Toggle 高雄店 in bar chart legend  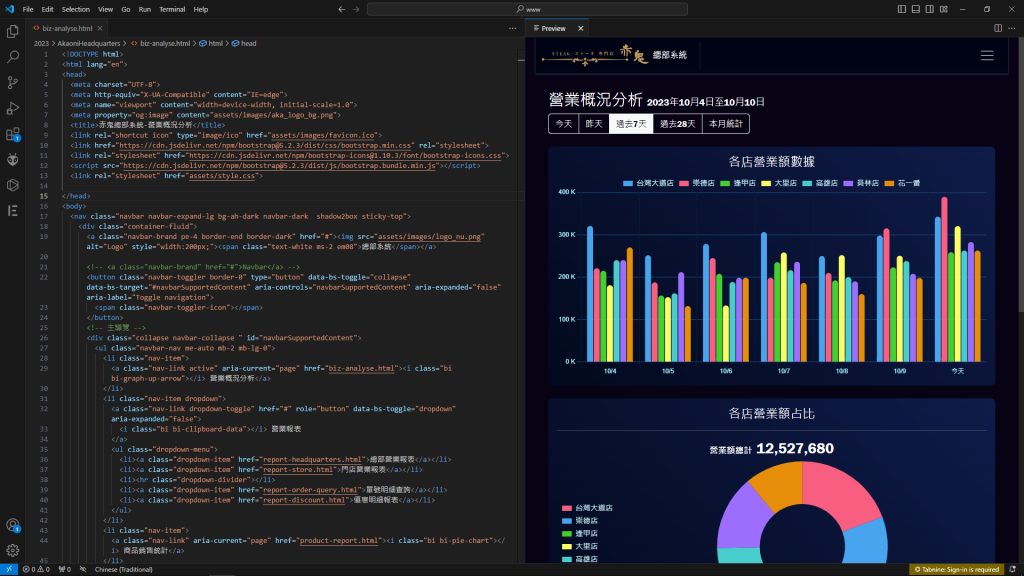[x=820, y=184]
